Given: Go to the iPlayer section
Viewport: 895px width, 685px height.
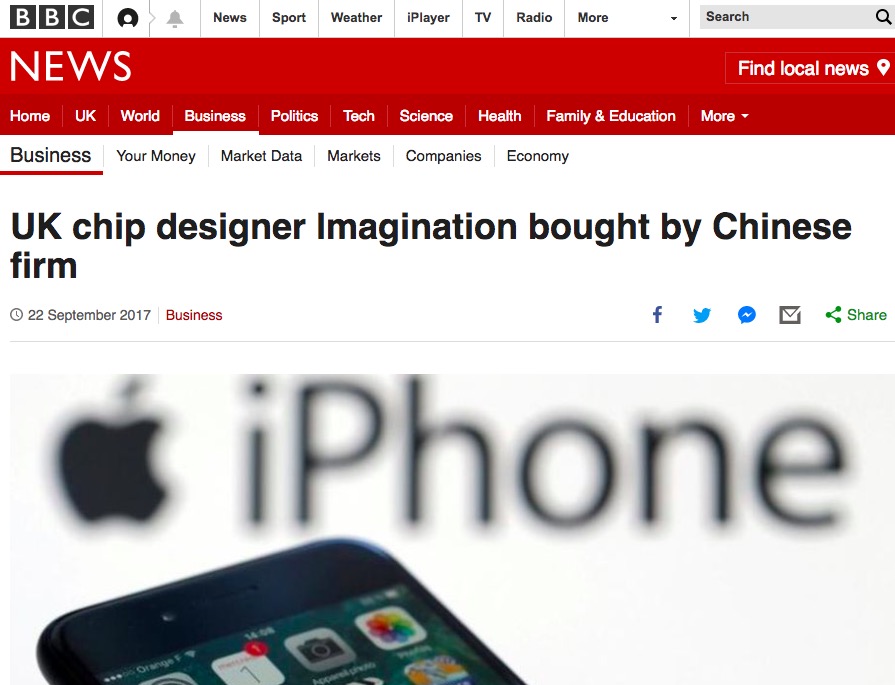Looking at the screenshot, I should point(428,18).
